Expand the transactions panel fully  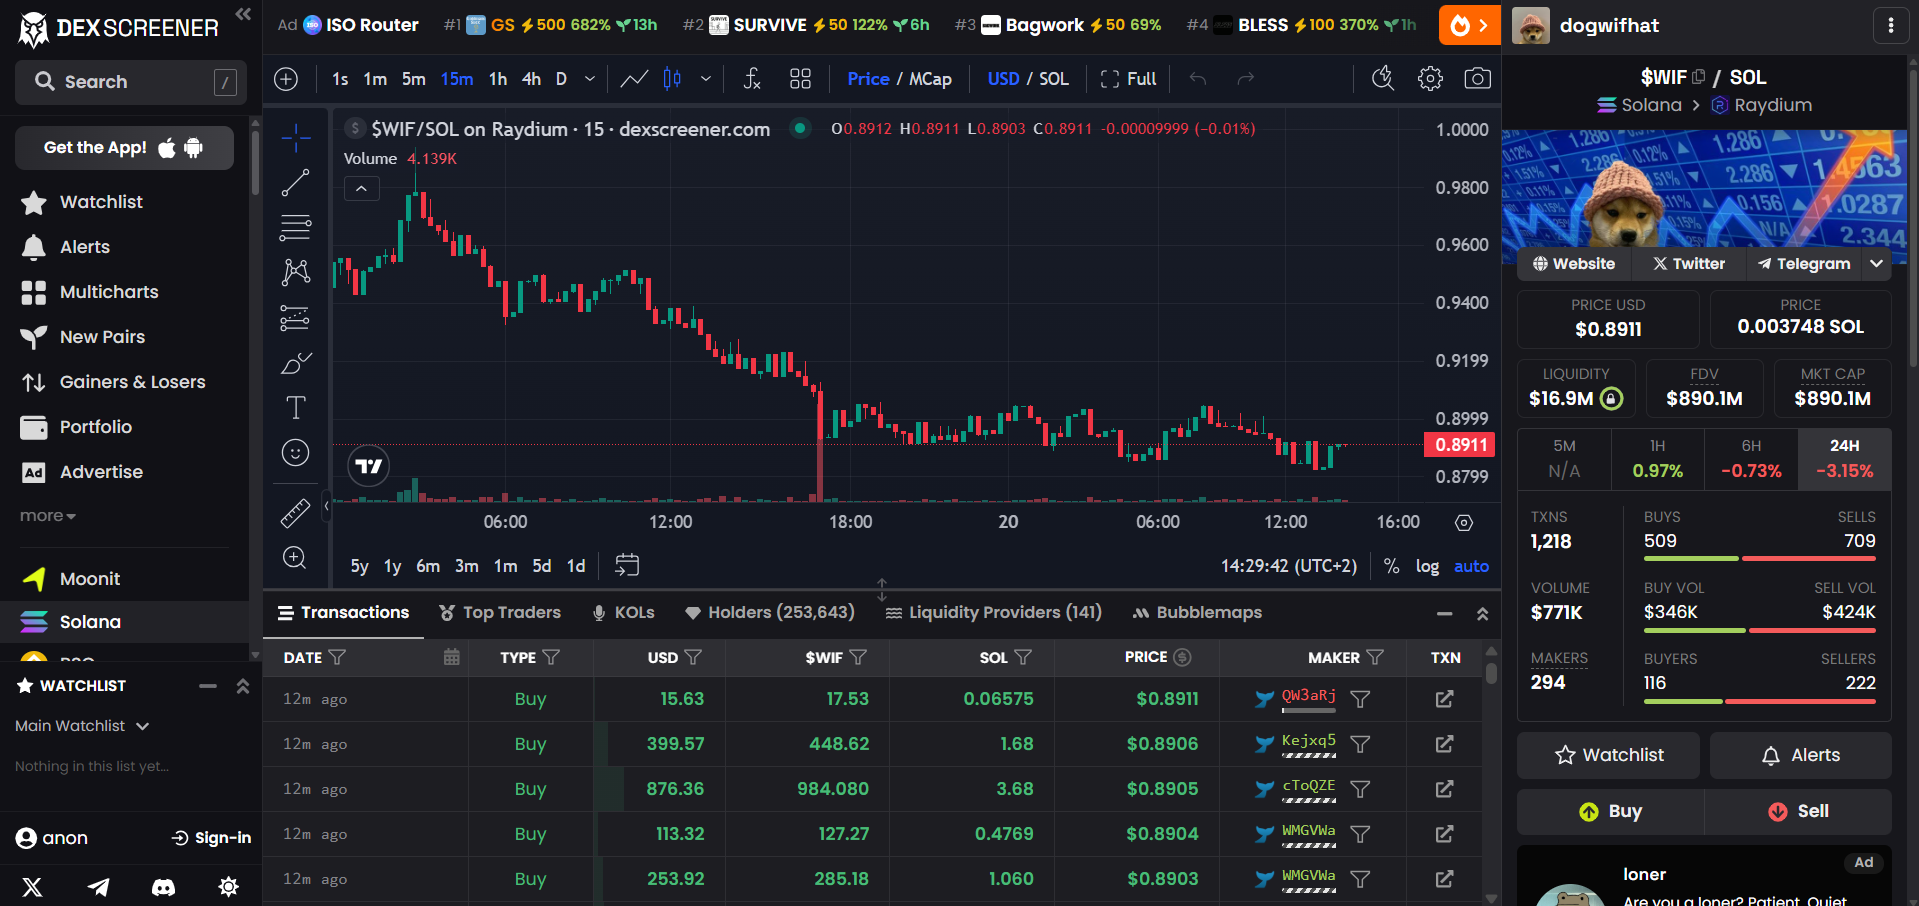pos(1482,614)
